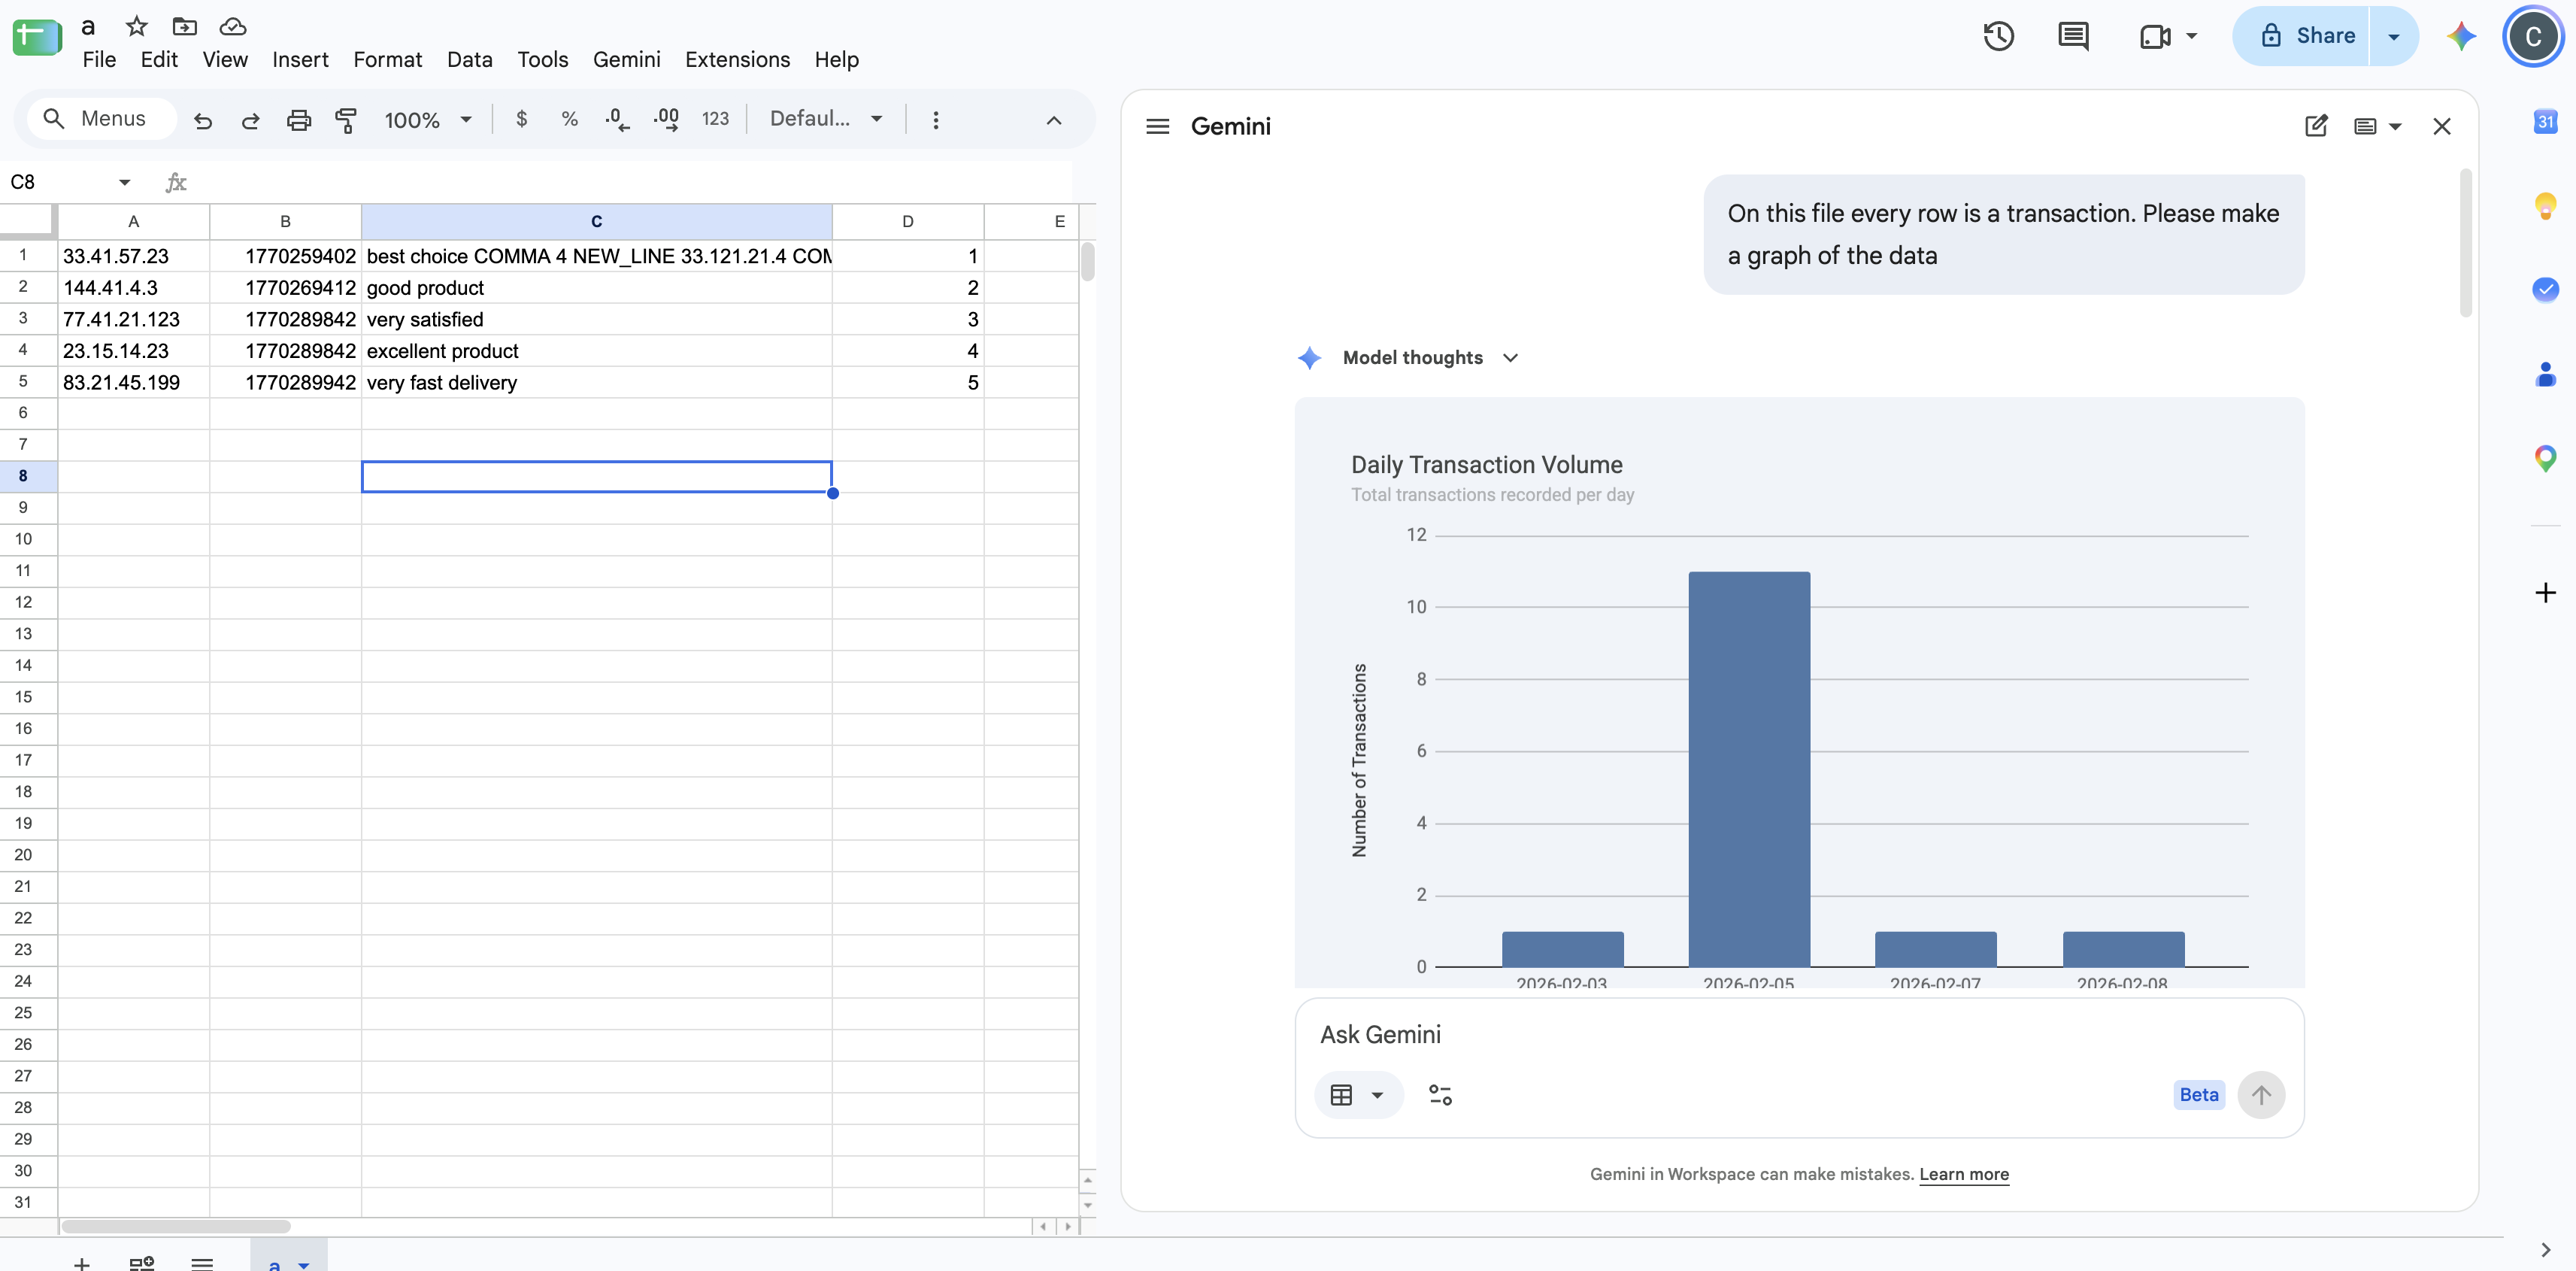Viewport: 2576px width, 1271px height.
Task: Open video call dropdown arrow
Action: pyautogui.click(x=2191, y=36)
